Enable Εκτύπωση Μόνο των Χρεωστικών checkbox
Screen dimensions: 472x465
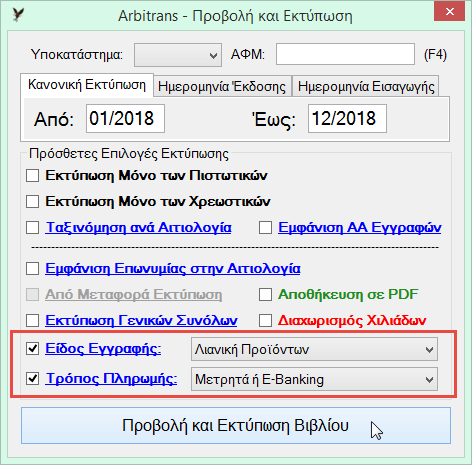pyautogui.click(x=33, y=202)
